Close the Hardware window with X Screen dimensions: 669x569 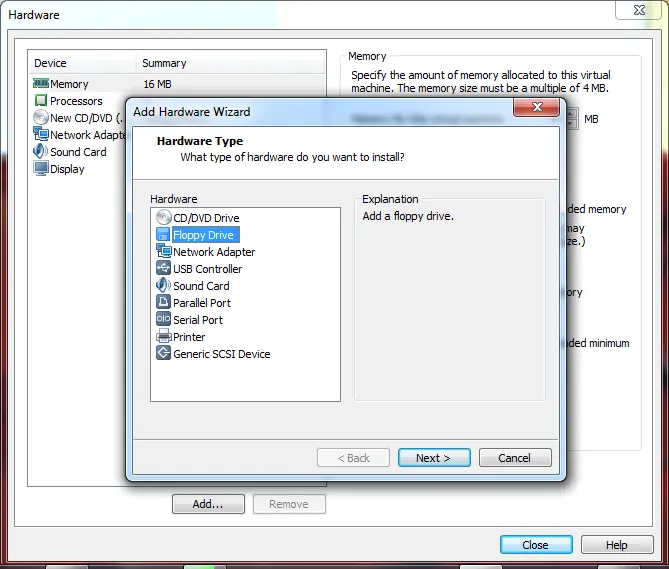639,10
